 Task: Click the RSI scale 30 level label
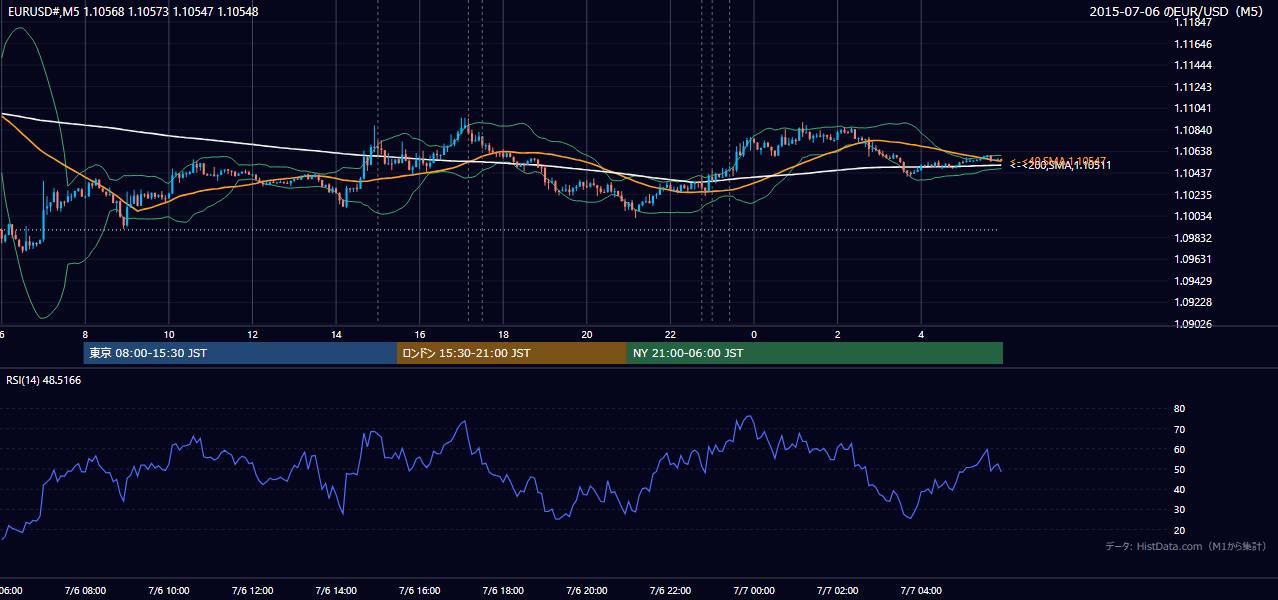[1179, 509]
